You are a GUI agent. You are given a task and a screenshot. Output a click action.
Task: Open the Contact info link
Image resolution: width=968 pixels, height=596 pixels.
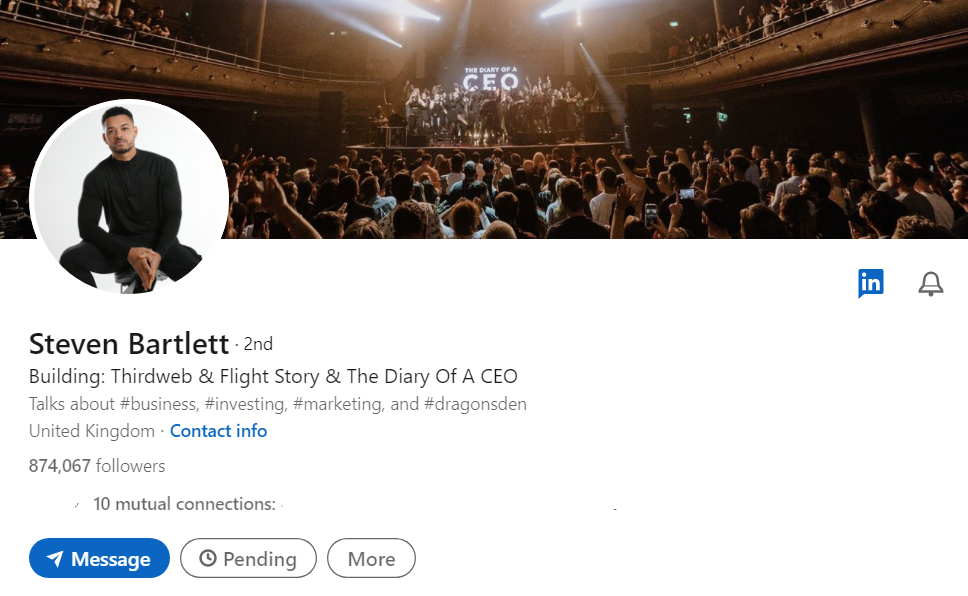(x=218, y=431)
